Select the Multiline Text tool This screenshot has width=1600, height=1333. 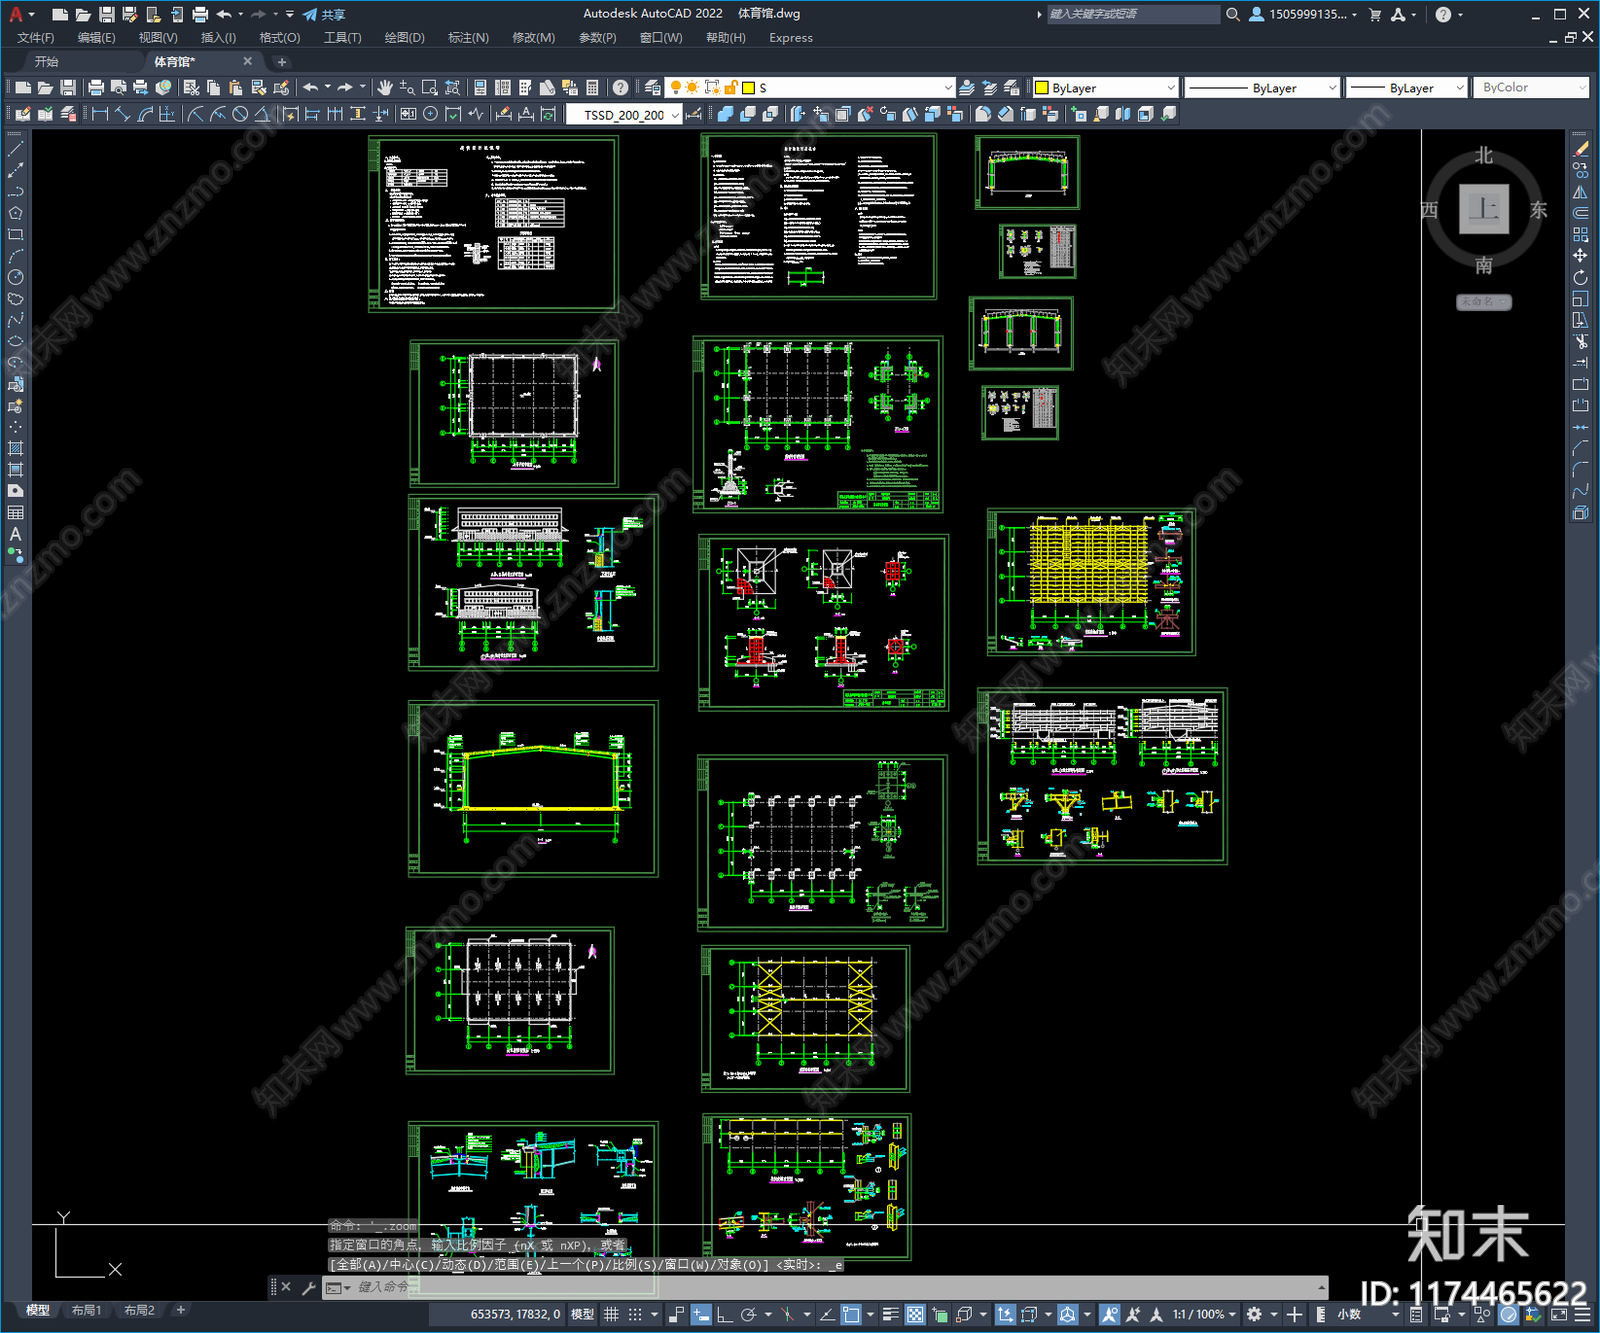coord(15,534)
